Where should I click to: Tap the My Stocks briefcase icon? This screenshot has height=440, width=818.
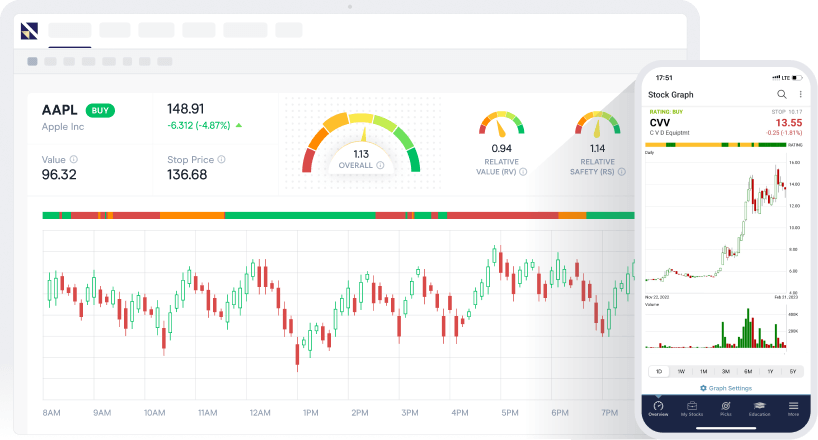691,406
